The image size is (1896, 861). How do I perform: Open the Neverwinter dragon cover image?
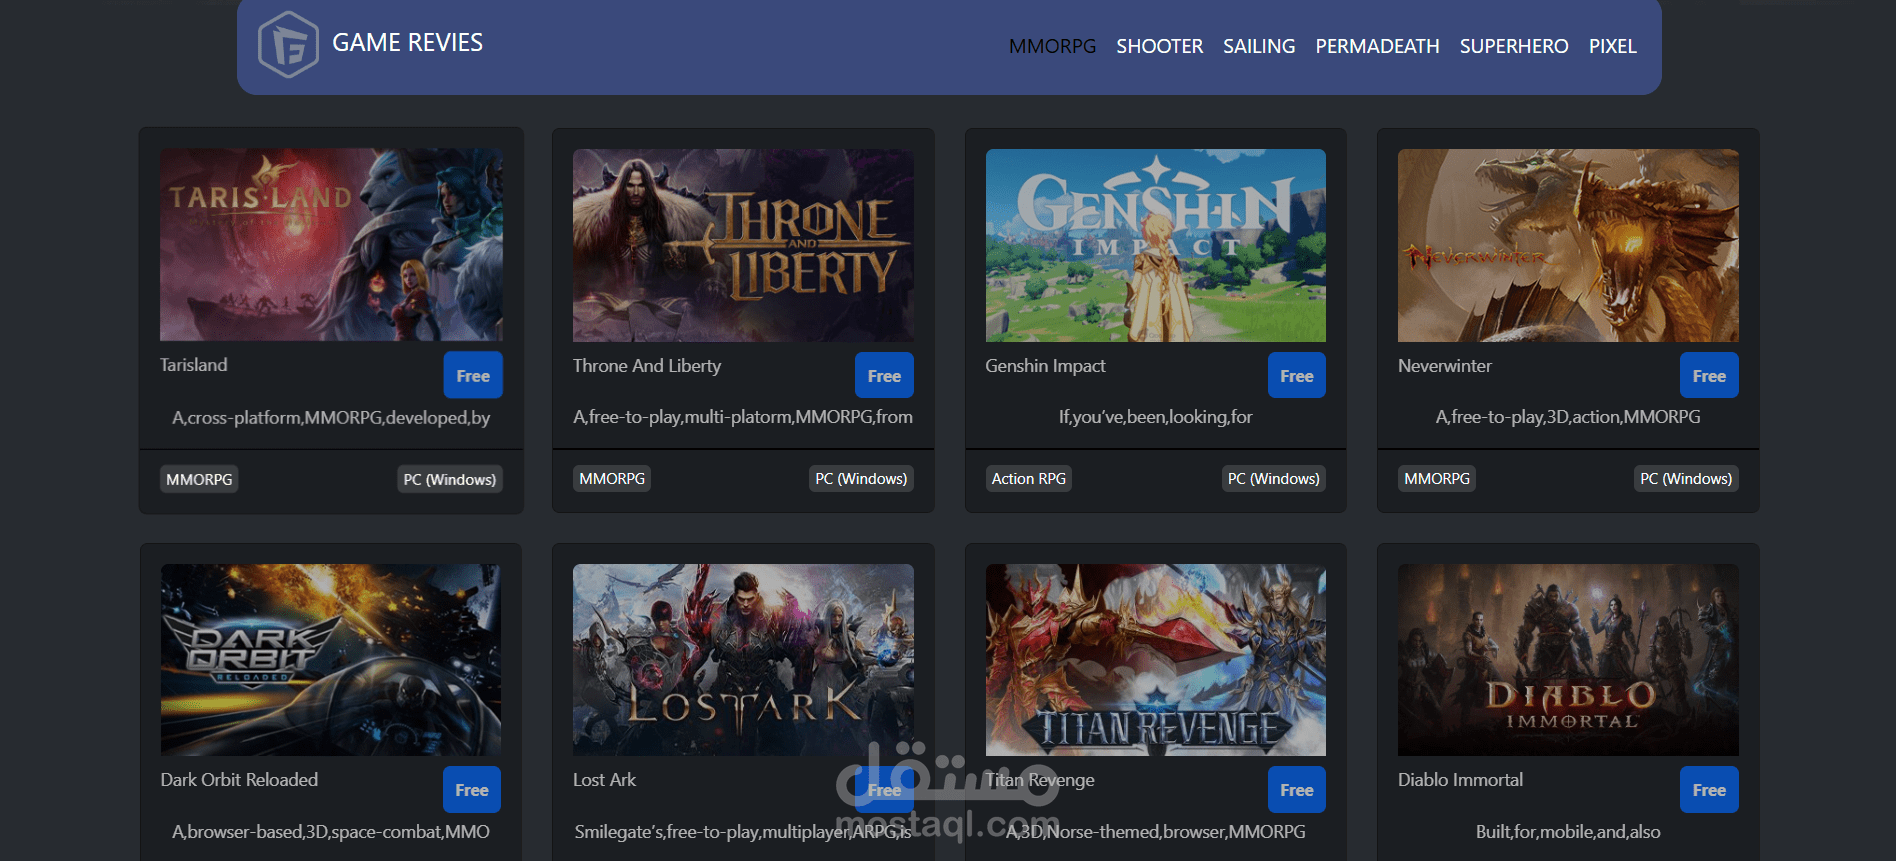tap(1568, 245)
